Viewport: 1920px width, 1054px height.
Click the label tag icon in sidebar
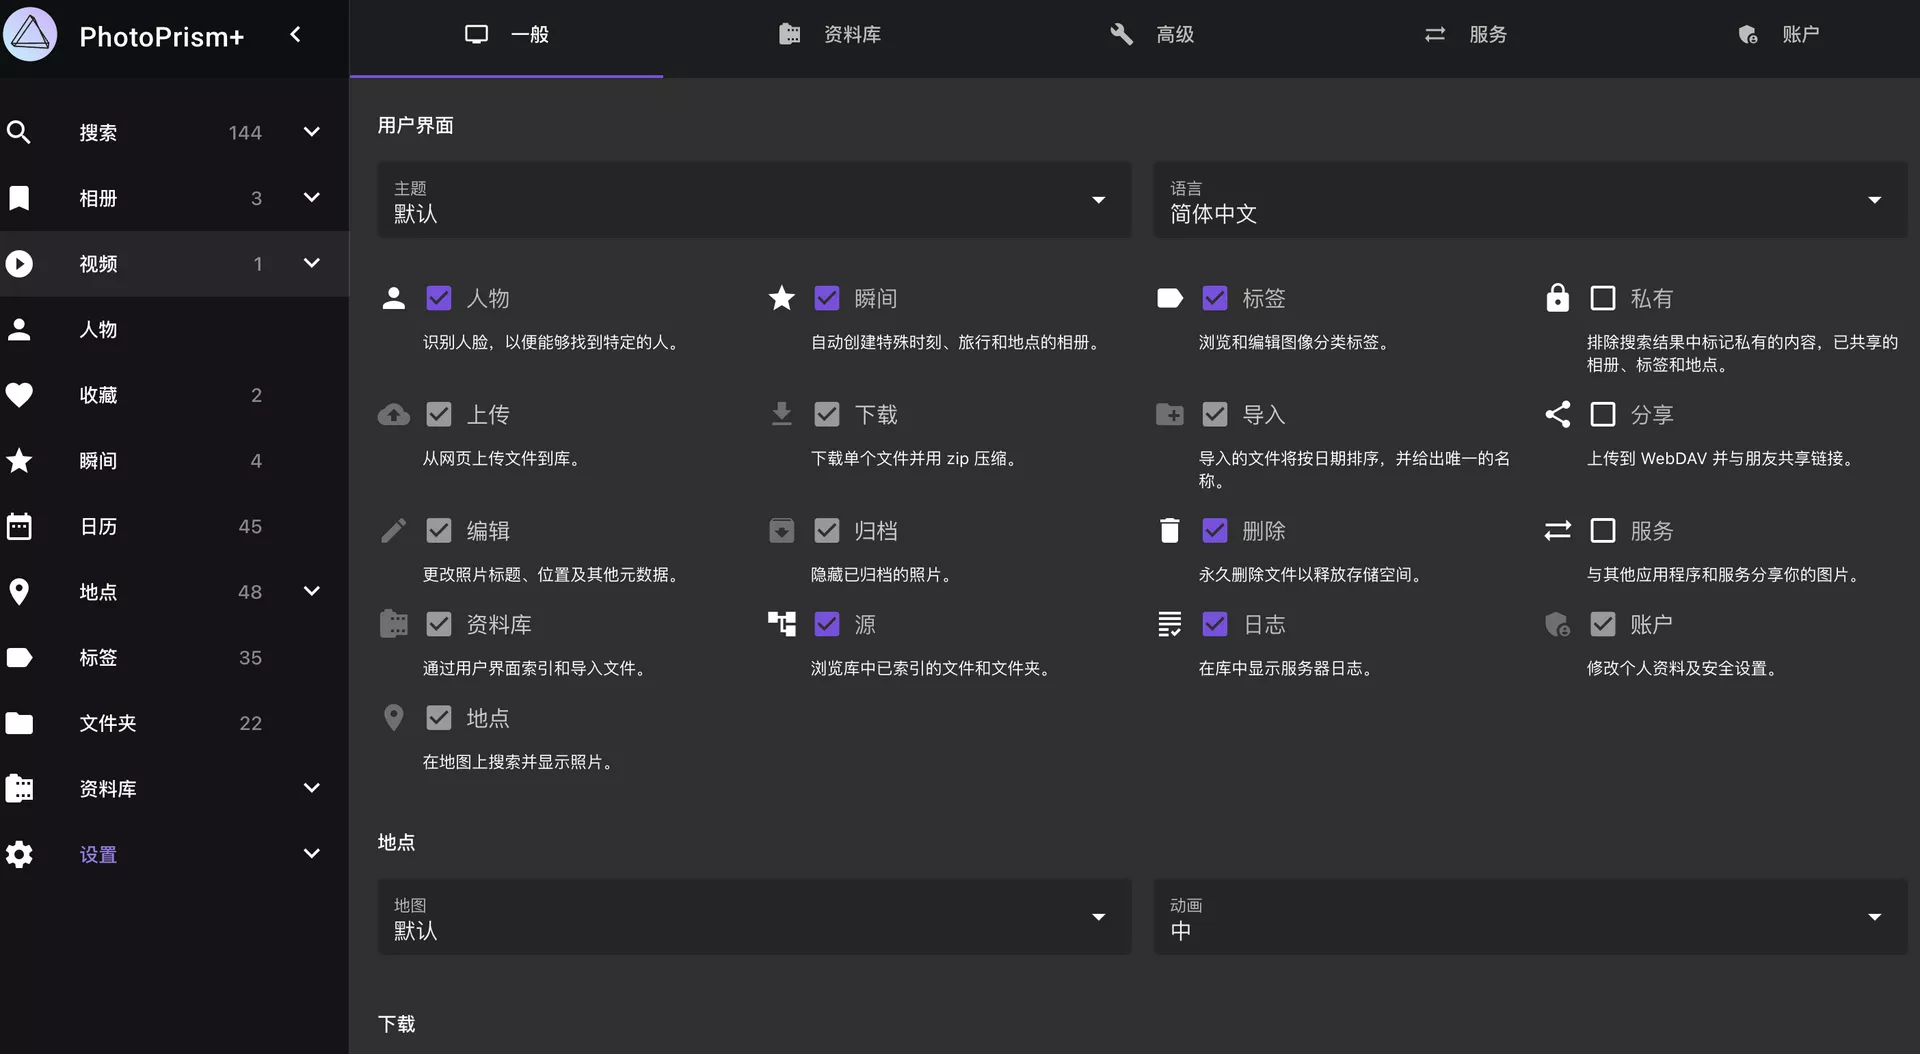point(19,658)
